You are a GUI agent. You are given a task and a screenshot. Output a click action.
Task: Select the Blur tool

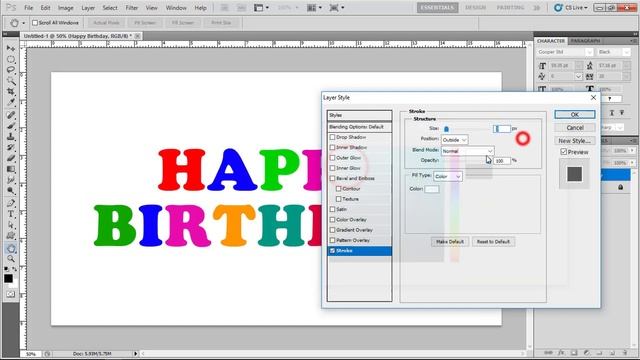(11, 180)
